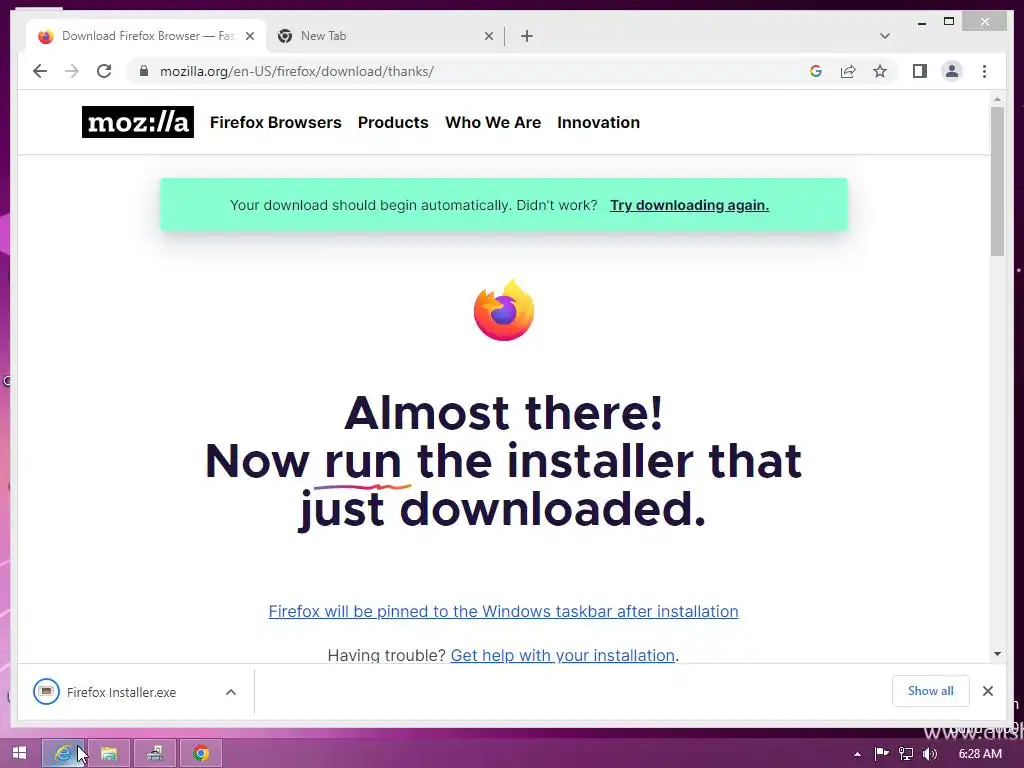Open the volume speaker tray icon
This screenshot has width=1024, height=768.
[930, 754]
